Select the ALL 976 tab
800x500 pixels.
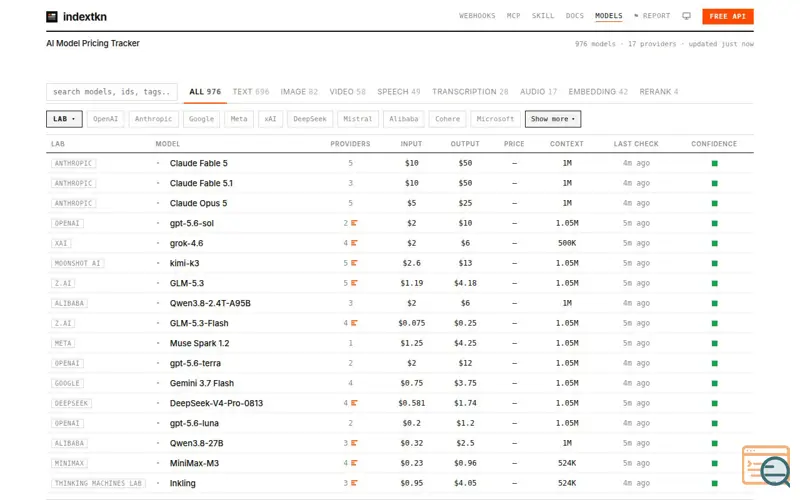[x=205, y=92]
